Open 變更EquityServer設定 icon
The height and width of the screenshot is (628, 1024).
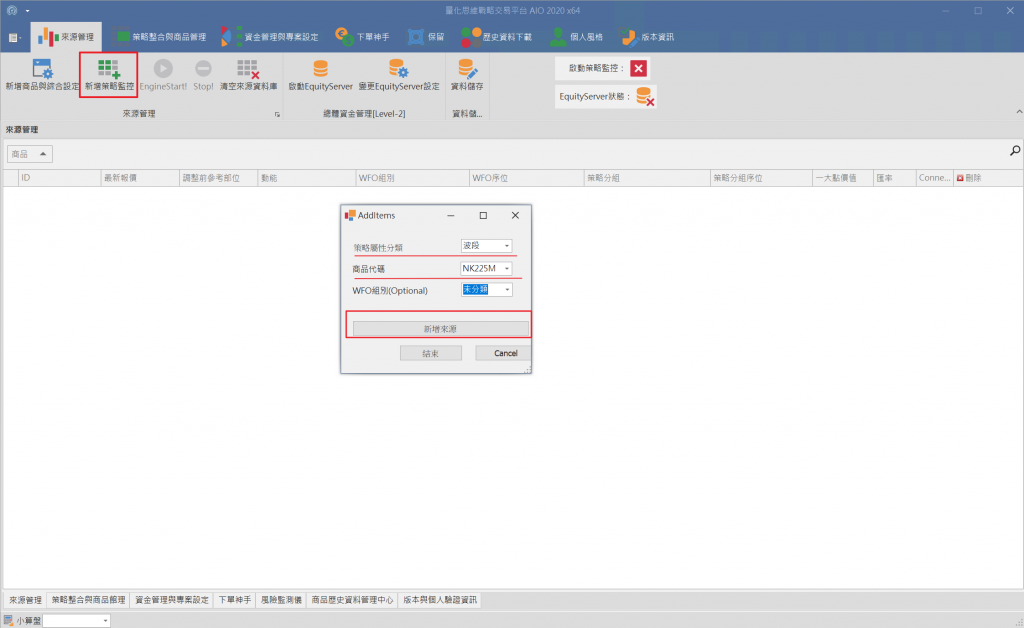tap(399, 69)
